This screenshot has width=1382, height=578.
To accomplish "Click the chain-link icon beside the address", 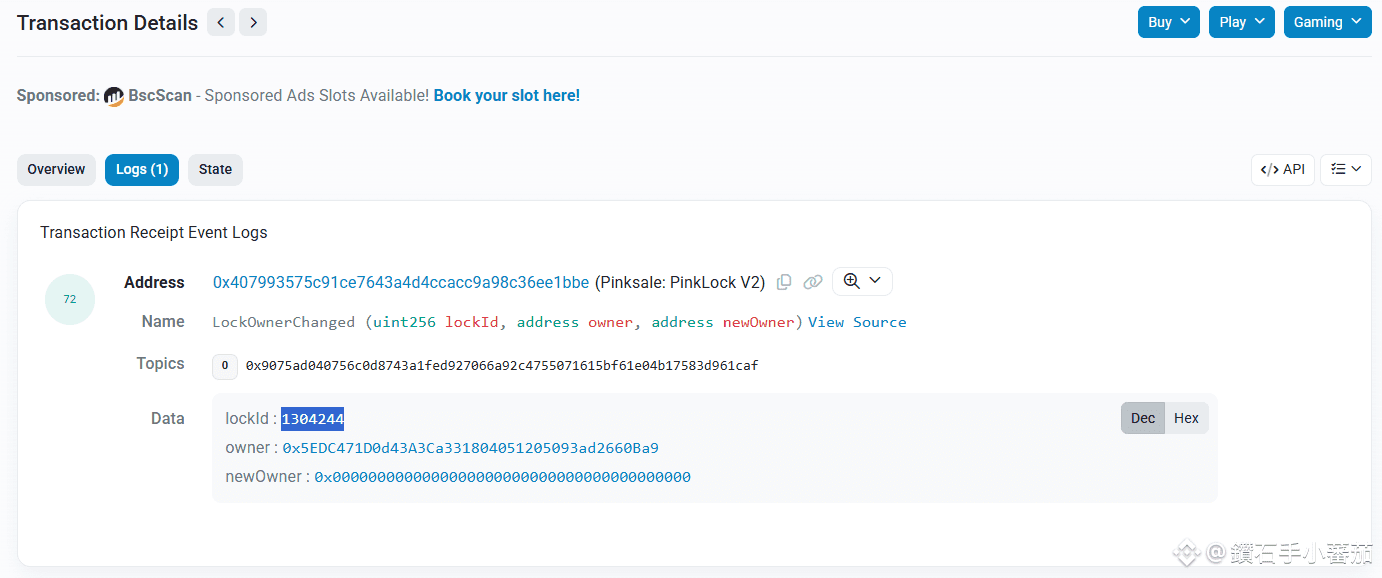I will (813, 282).
